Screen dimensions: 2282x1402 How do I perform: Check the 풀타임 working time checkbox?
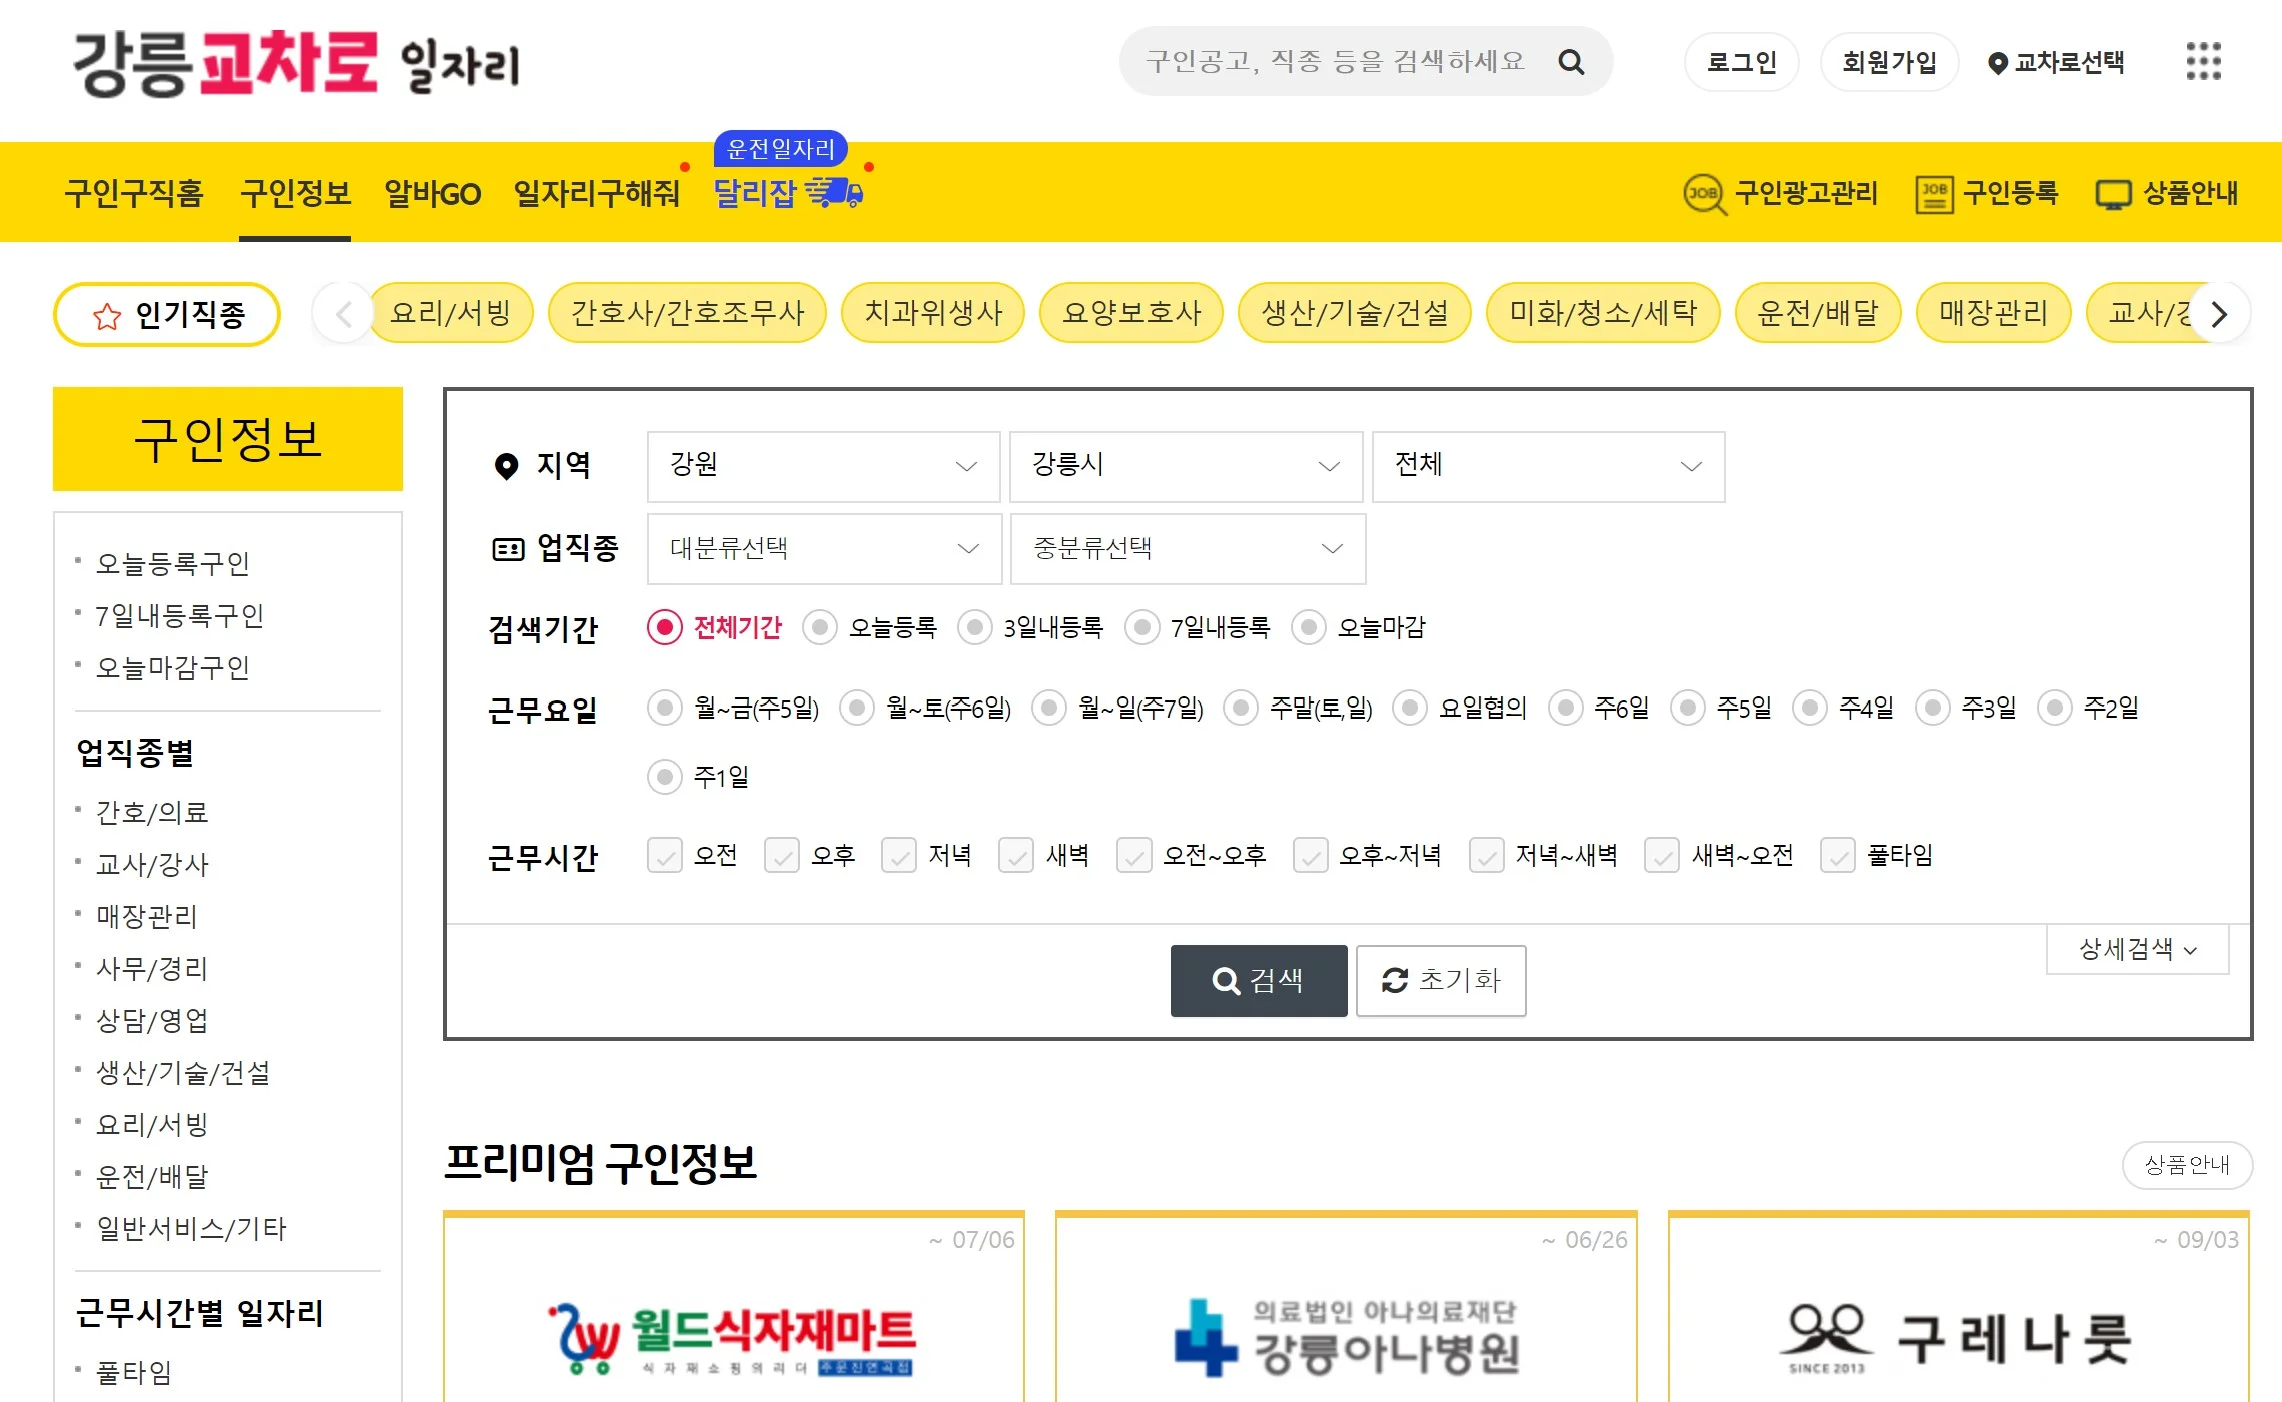click(1838, 856)
